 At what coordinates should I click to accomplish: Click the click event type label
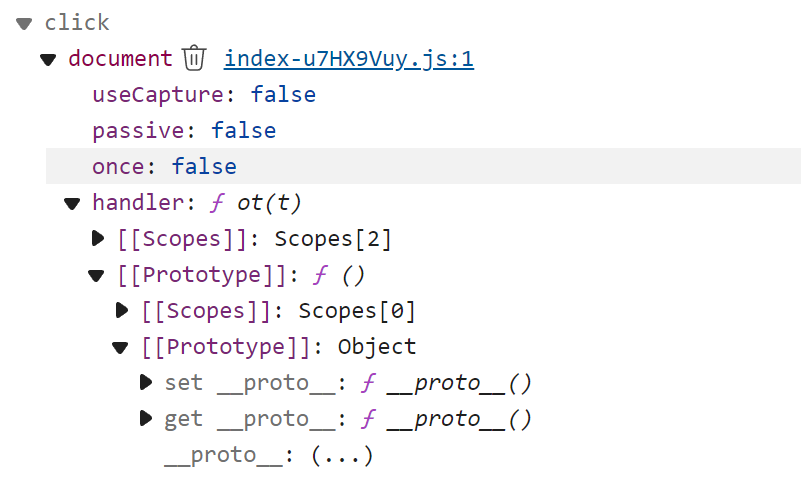(x=77, y=23)
